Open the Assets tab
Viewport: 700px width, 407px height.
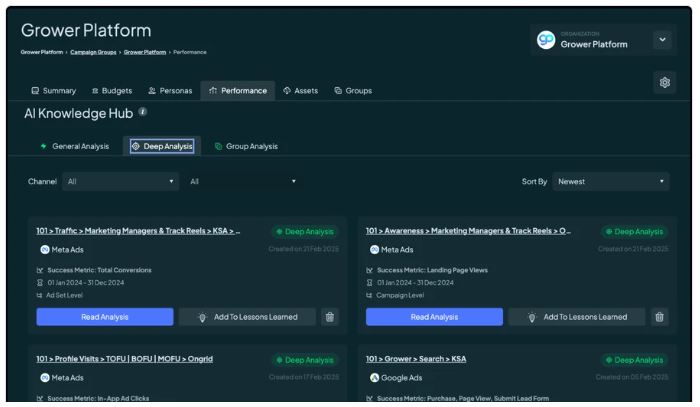[300, 91]
